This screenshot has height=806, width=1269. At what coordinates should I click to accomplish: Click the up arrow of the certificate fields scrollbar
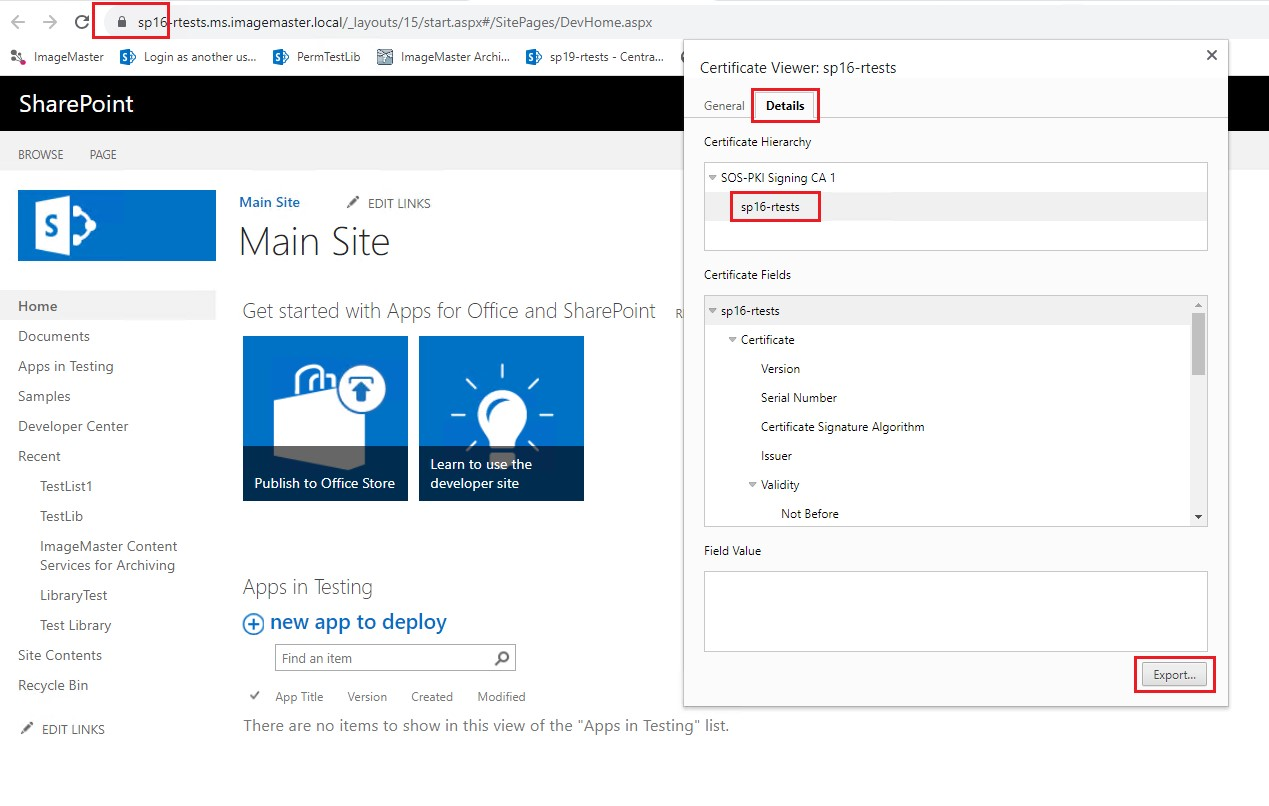(1198, 305)
